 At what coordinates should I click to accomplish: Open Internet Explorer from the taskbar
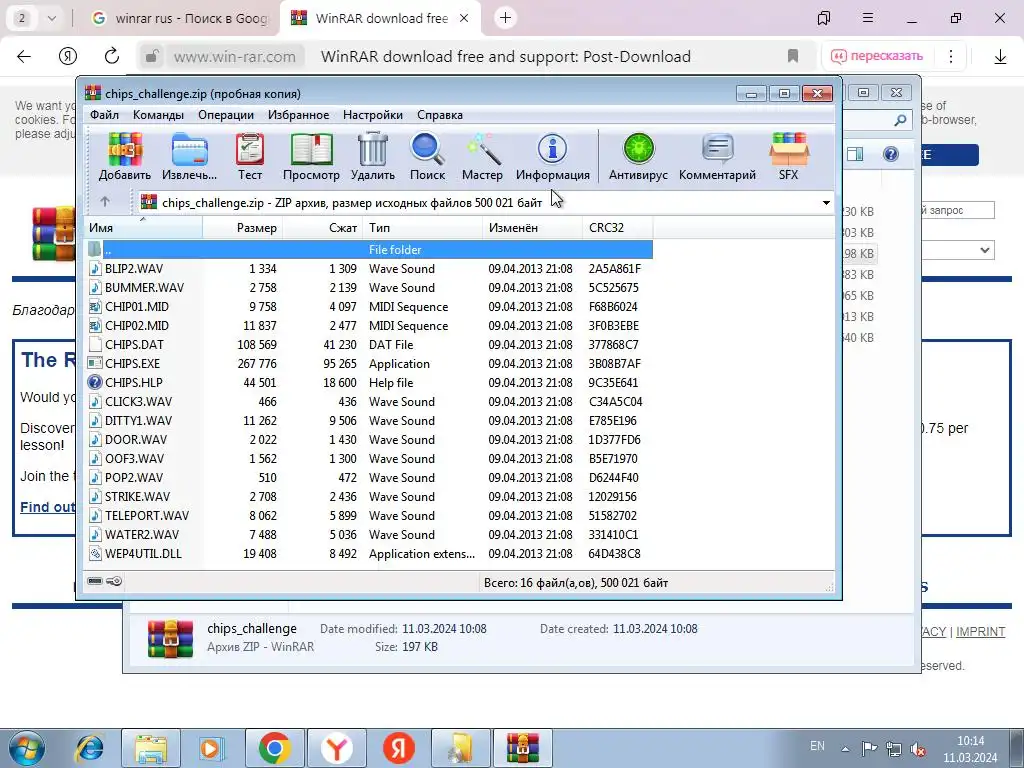[x=89, y=748]
